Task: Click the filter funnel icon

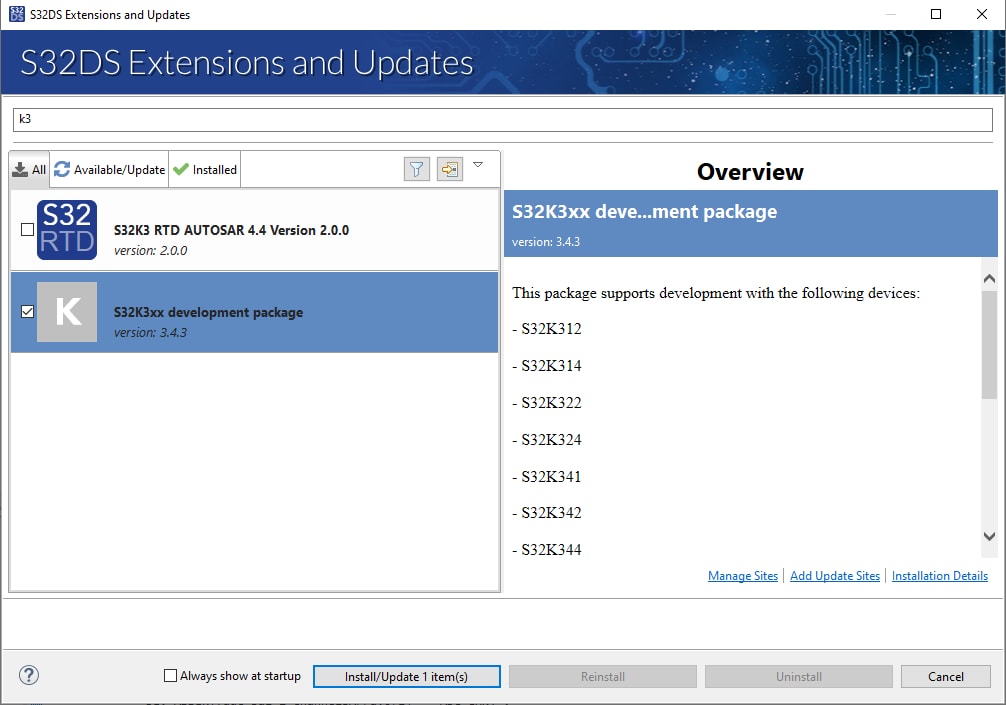Action: [x=417, y=169]
